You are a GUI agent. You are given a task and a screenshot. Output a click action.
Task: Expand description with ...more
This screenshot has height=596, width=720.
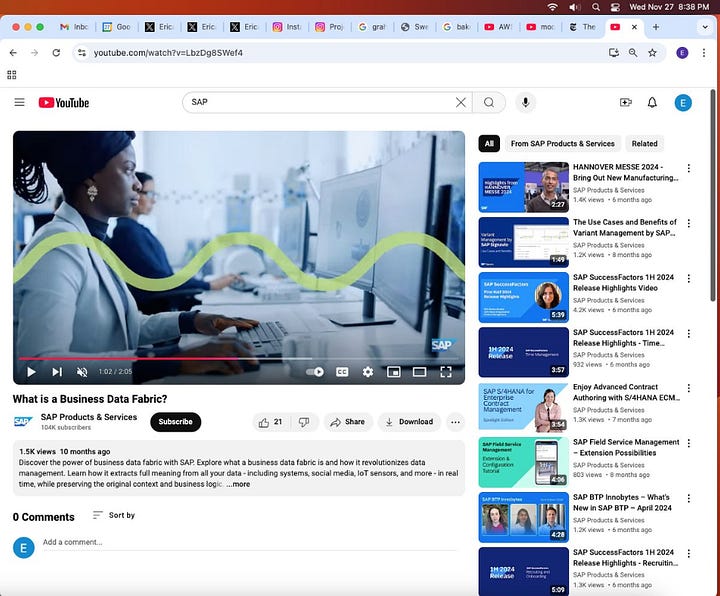pos(238,484)
